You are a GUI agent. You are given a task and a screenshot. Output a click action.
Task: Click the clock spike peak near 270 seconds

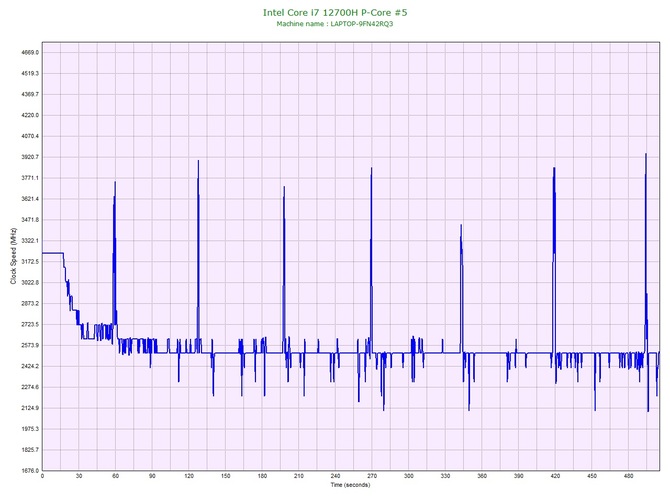pyautogui.click(x=371, y=168)
